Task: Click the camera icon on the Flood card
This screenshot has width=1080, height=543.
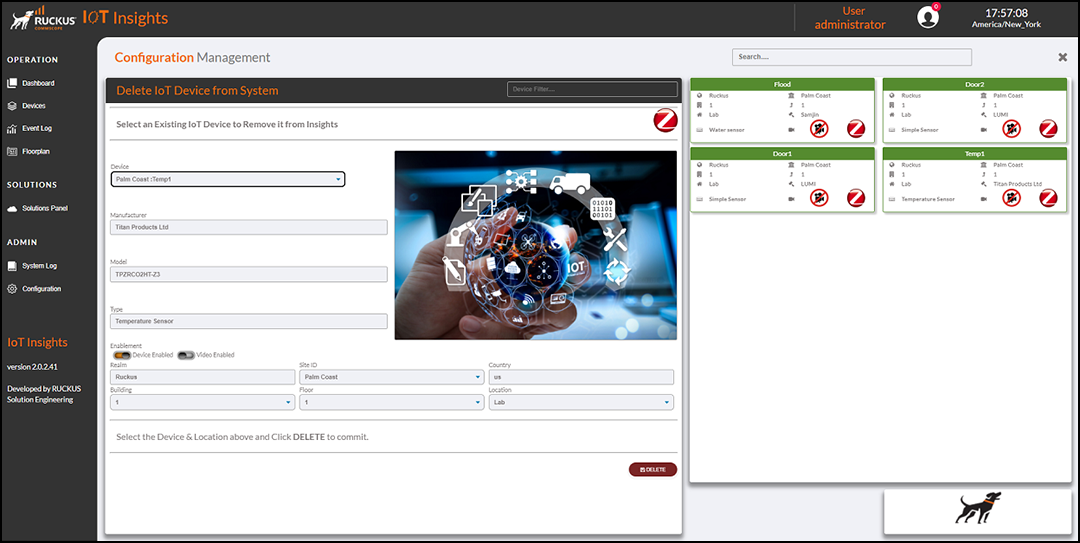Action: (x=791, y=130)
